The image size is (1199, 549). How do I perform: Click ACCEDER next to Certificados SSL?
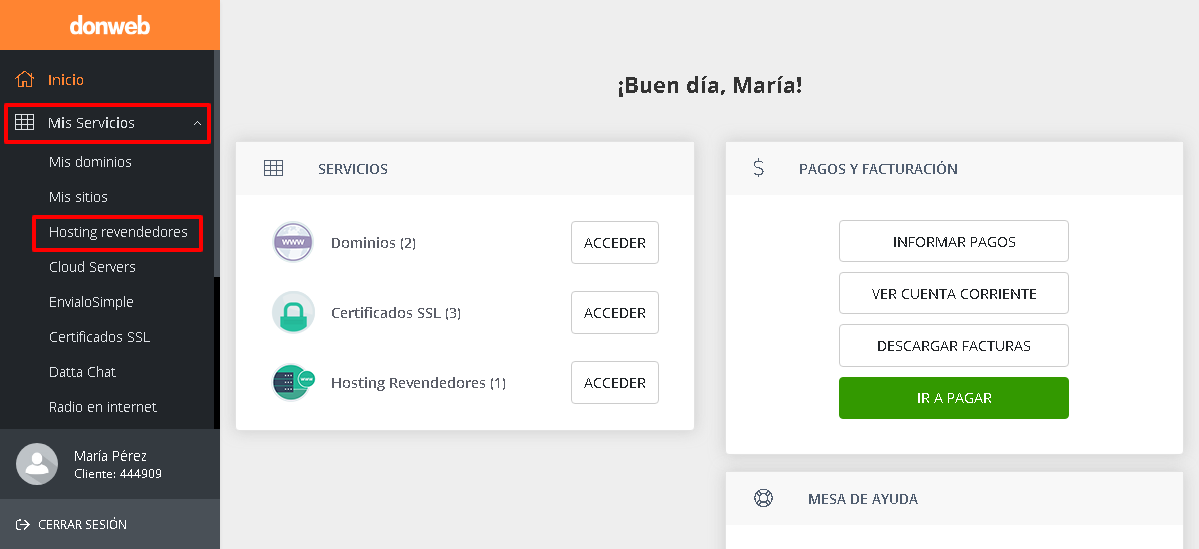[615, 313]
